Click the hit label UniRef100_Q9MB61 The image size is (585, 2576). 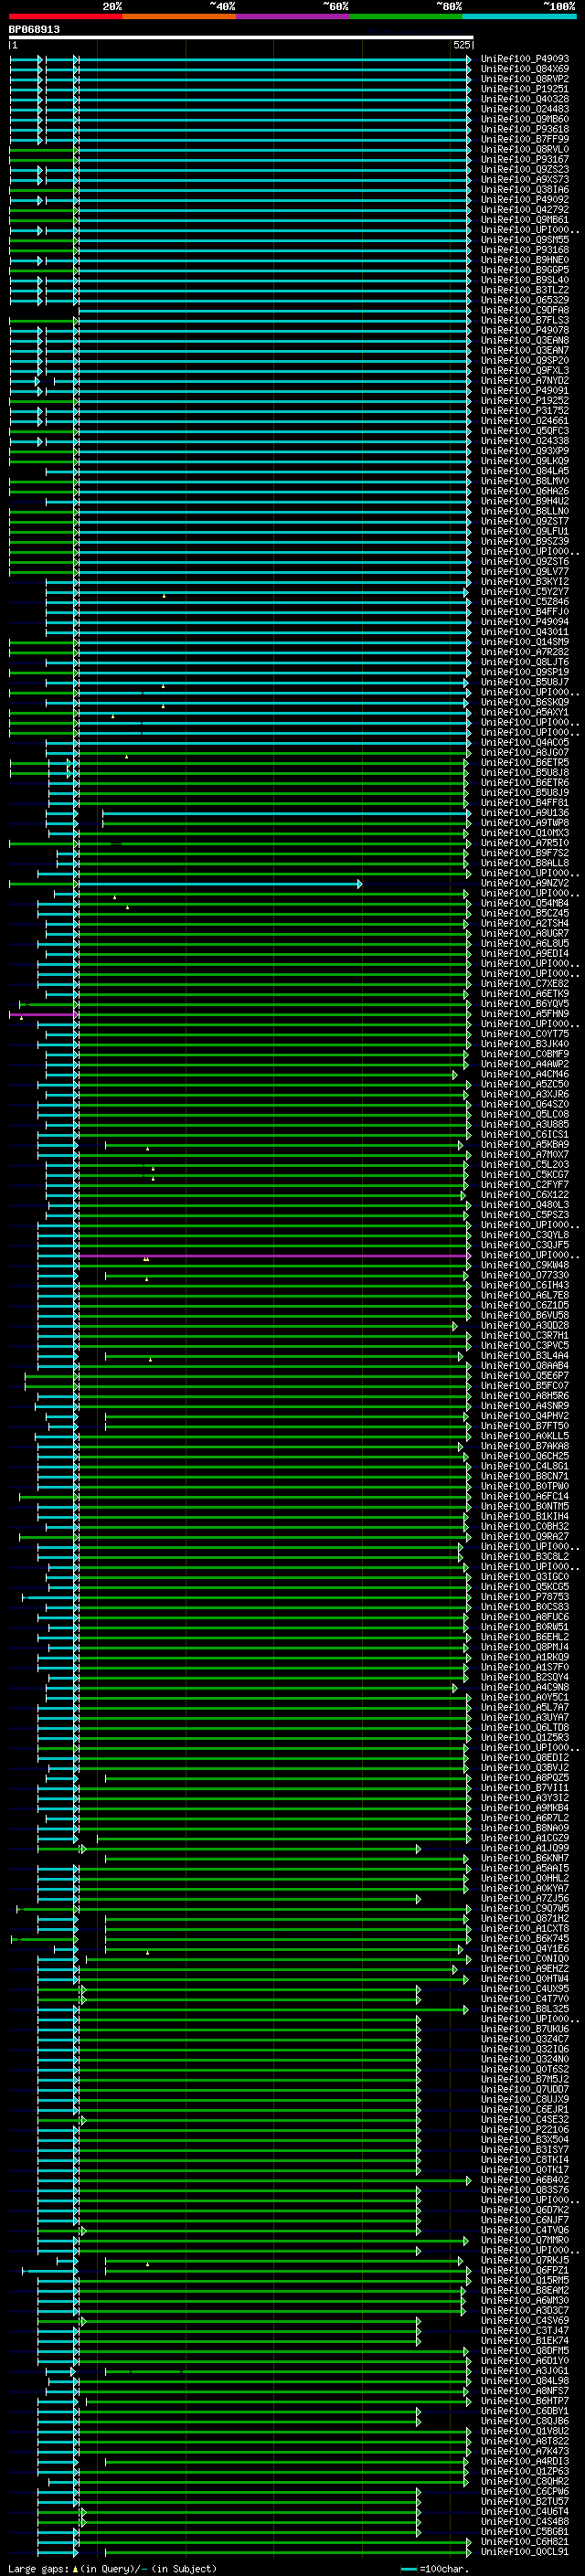(x=525, y=220)
